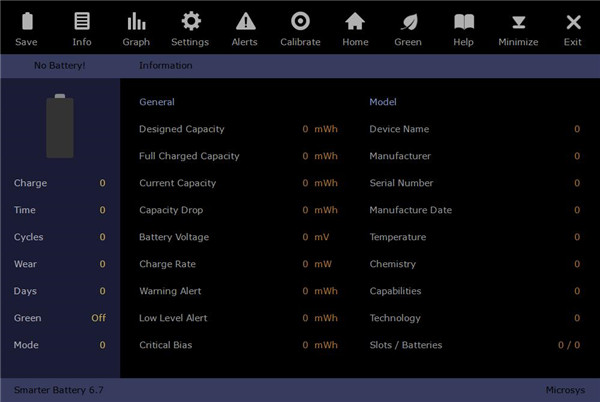This screenshot has height=402, width=600.
Task: Select the Mode value in sidebar
Action: pyautogui.click(x=102, y=345)
